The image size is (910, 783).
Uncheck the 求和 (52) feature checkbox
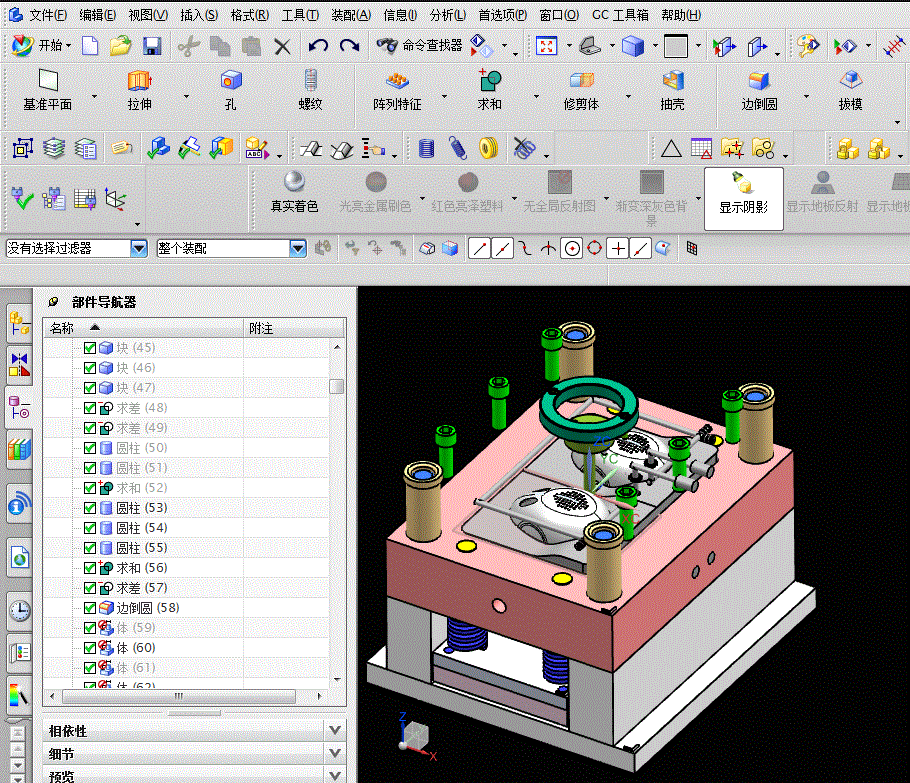point(90,488)
